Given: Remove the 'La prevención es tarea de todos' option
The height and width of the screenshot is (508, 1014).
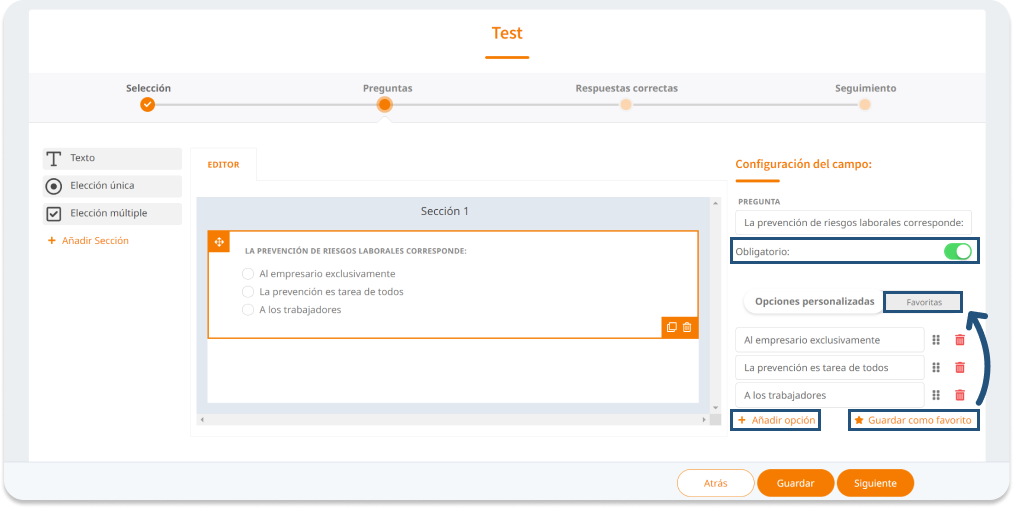Looking at the screenshot, I should (x=960, y=368).
